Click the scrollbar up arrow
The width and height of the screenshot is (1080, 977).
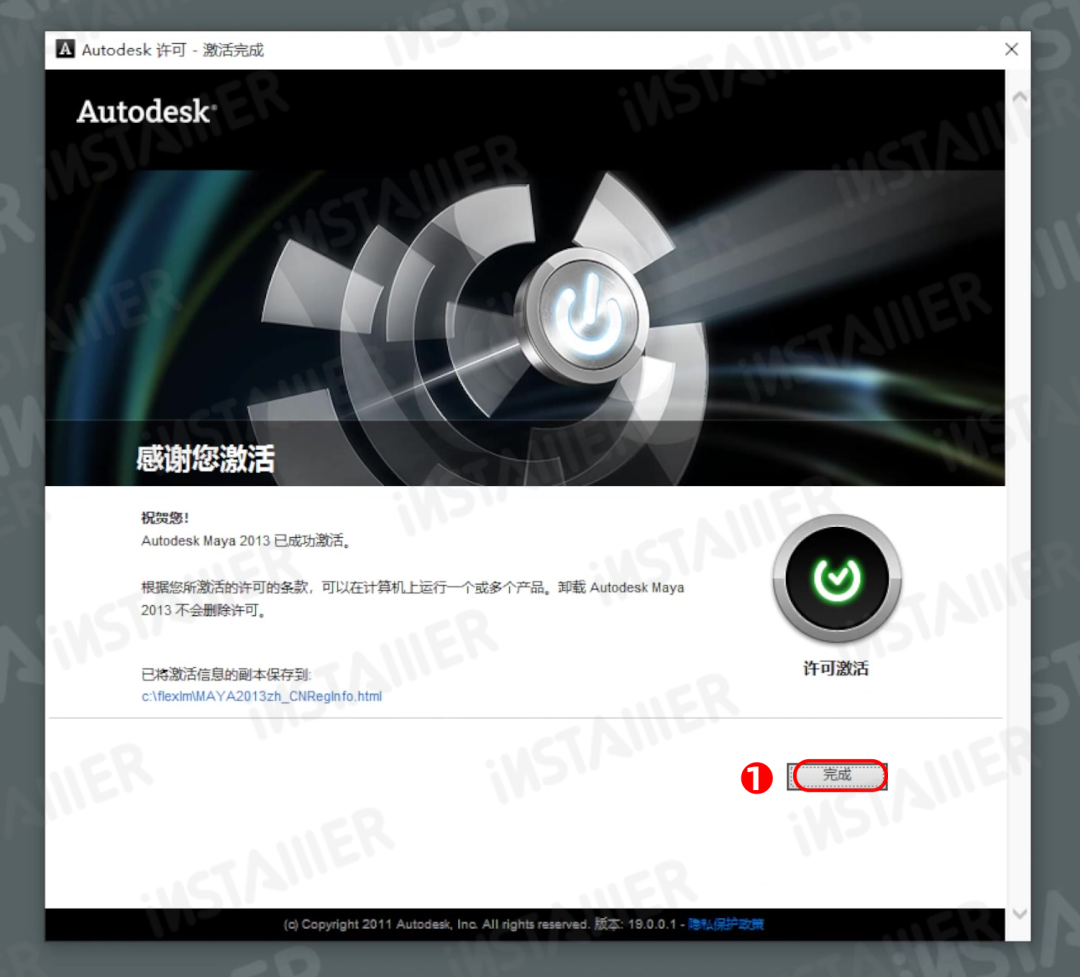(x=1019, y=98)
